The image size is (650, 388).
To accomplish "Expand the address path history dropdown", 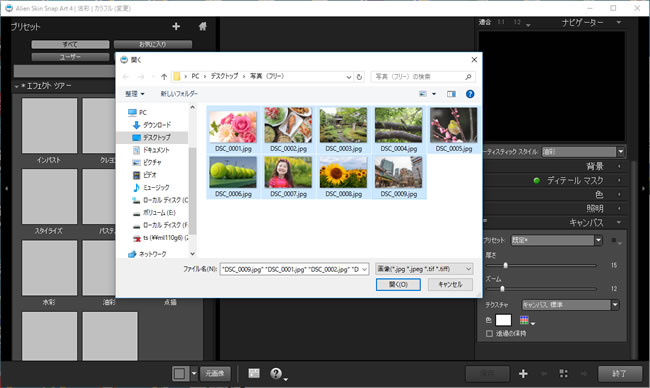I will click(348, 77).
